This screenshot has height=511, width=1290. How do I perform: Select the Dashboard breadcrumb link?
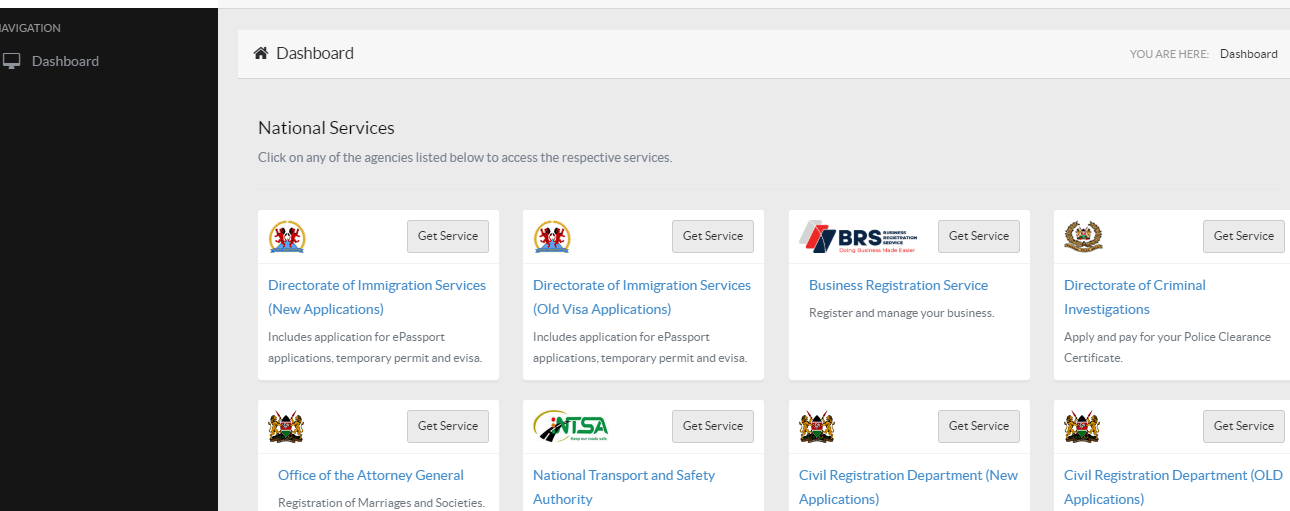click(1248, 54)
